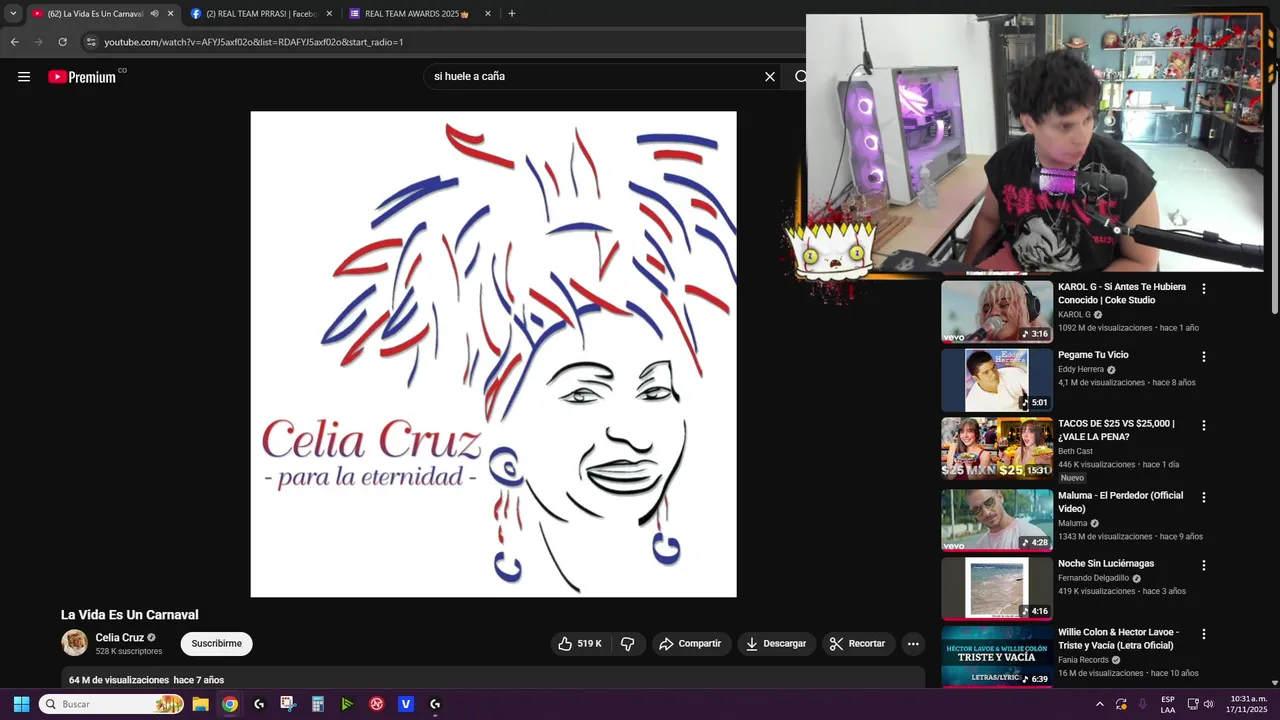This screenshot has width=1280, height=720.
Task: Open Celia Cruz channel avatar
Action: coord(75,643)
